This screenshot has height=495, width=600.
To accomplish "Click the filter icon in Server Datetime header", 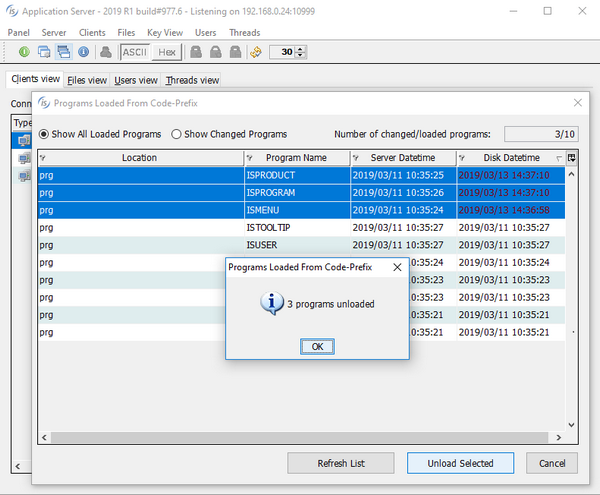I will pos(356,158).
